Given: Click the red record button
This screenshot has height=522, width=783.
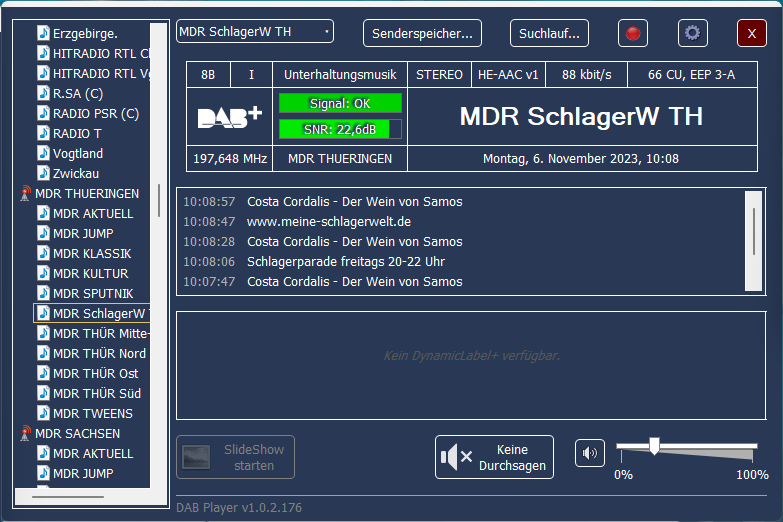Looking at the screenshot, I should (x=632, y=33).
